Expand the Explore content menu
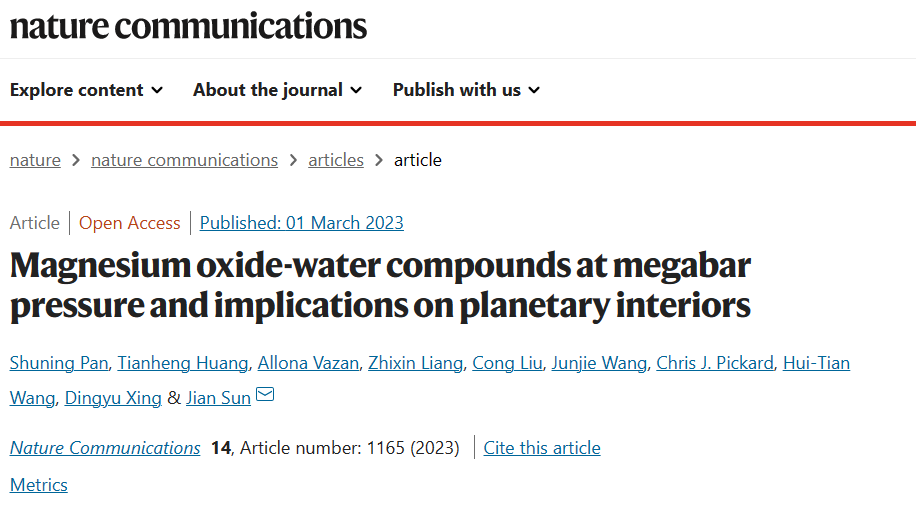The image size is (916, 526). click(86, 90)
